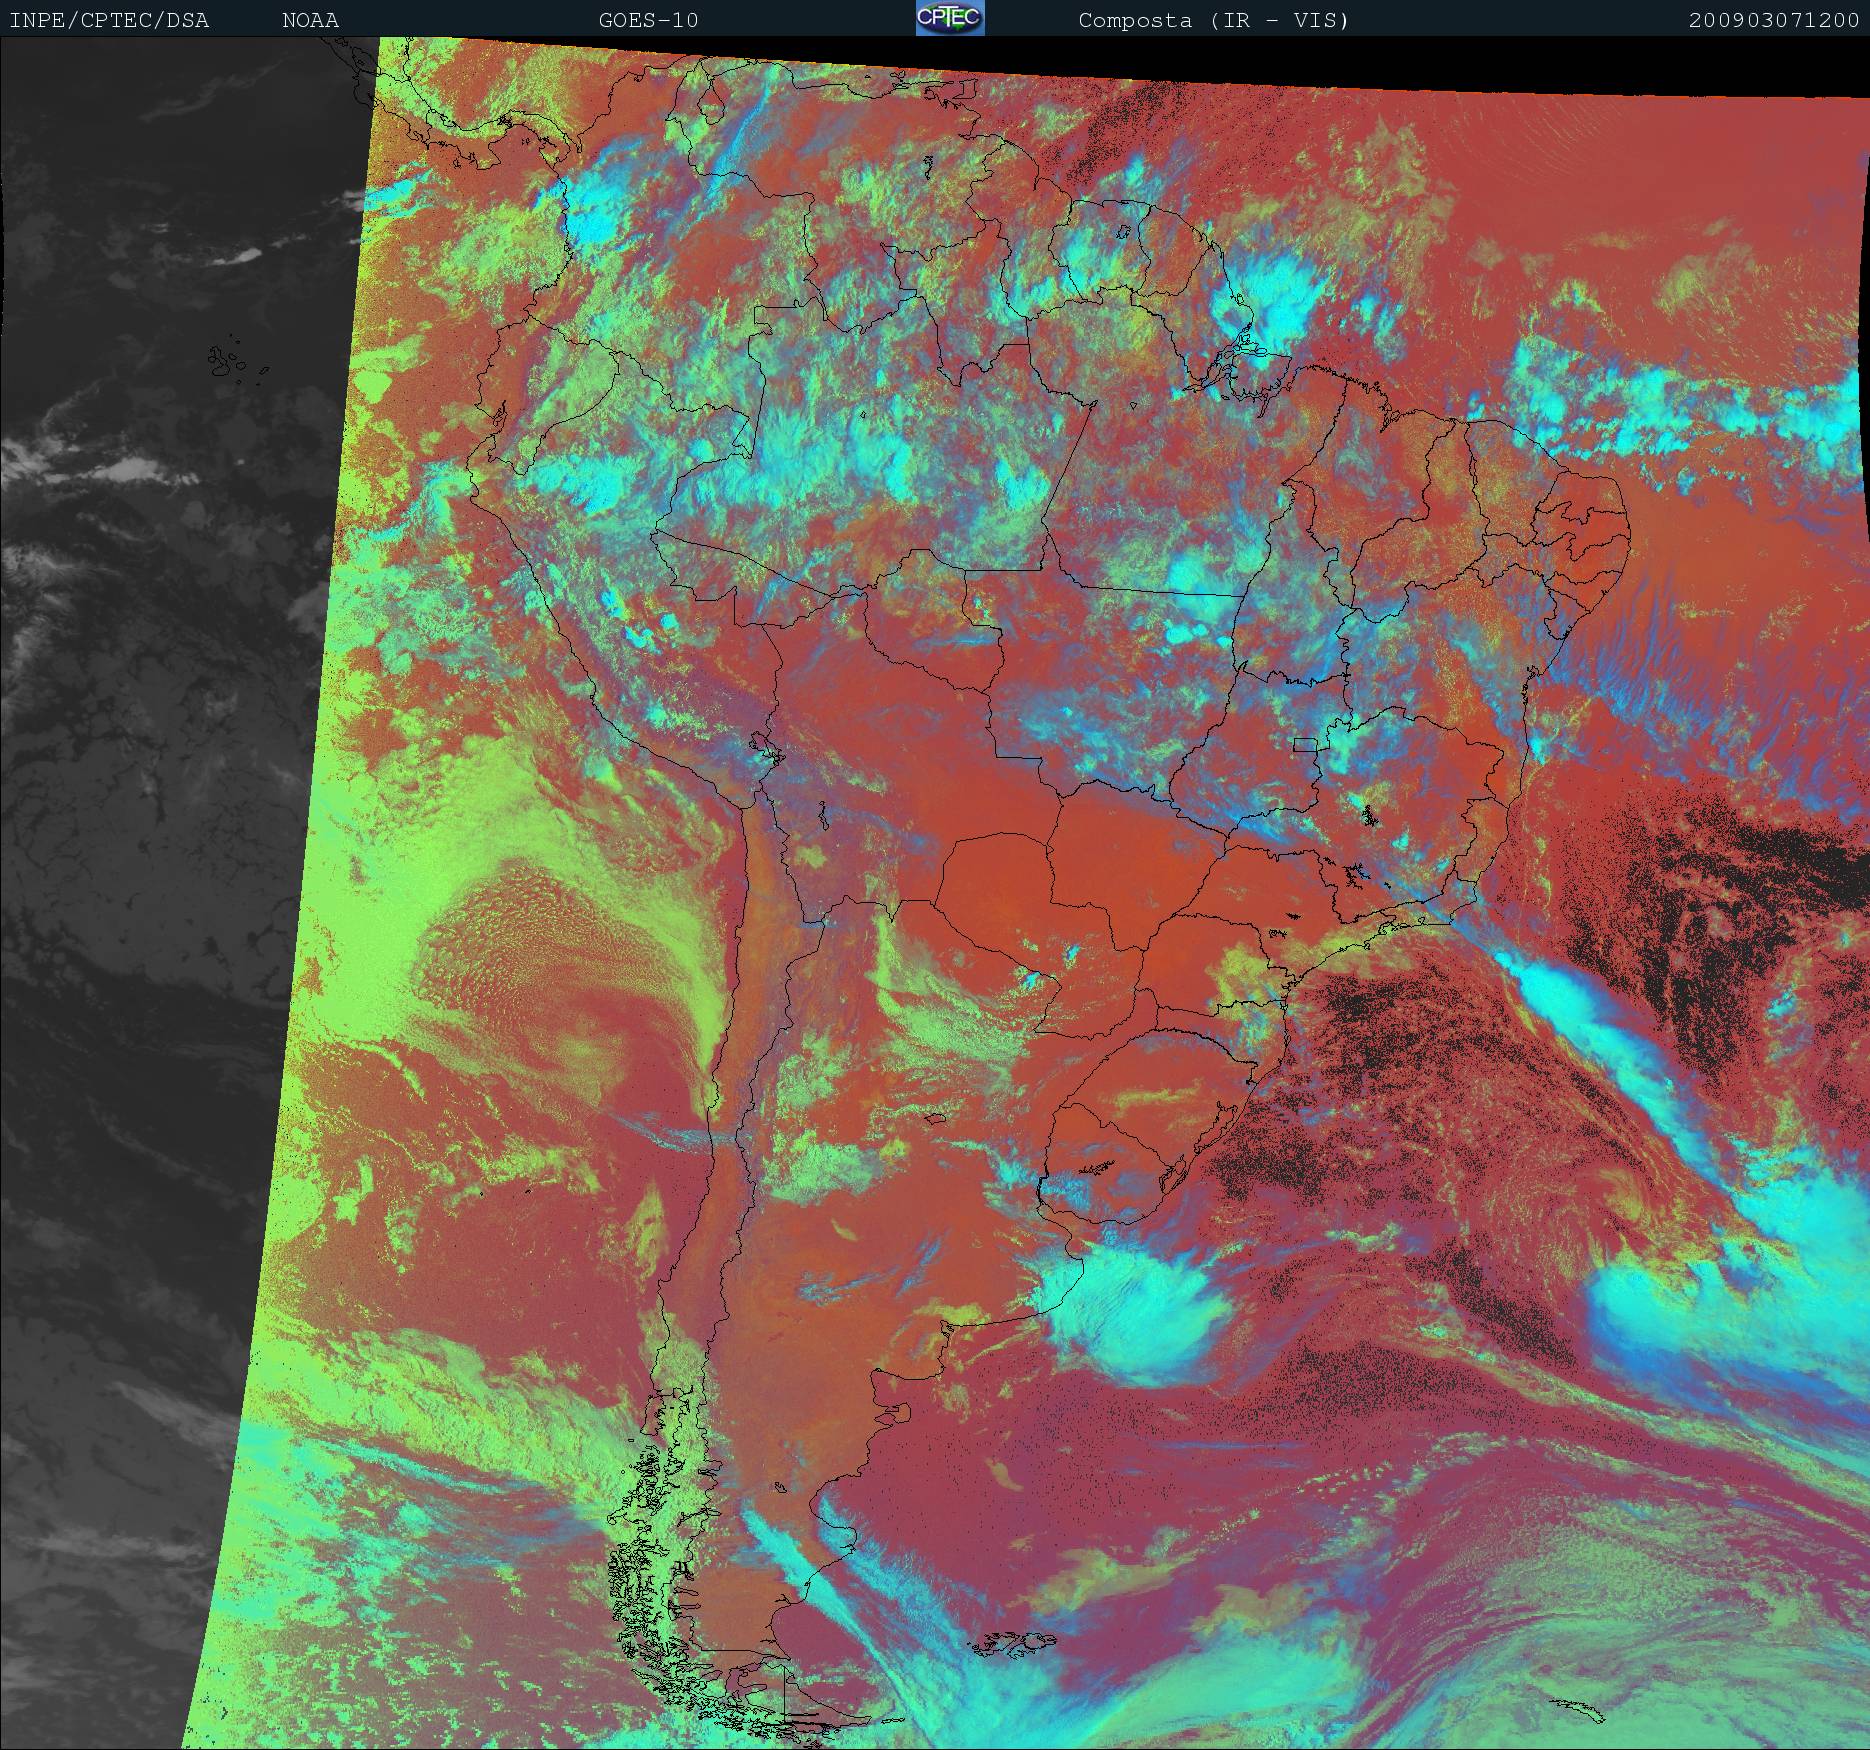This screenshot has height=1750, width=1870.
Task: Click the timestamp 200903071200
Action: tap(1774, 21)
